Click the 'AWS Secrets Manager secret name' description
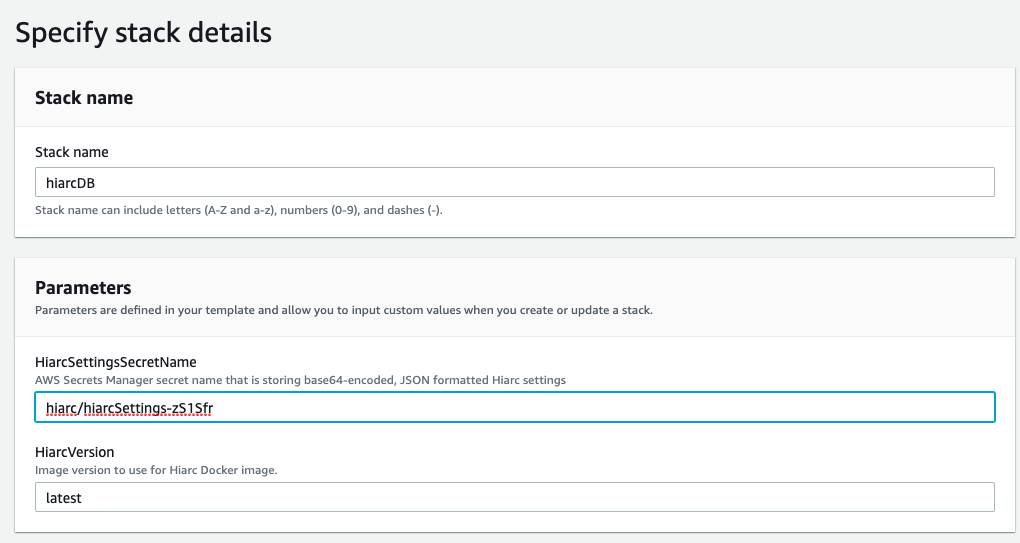 301,380
